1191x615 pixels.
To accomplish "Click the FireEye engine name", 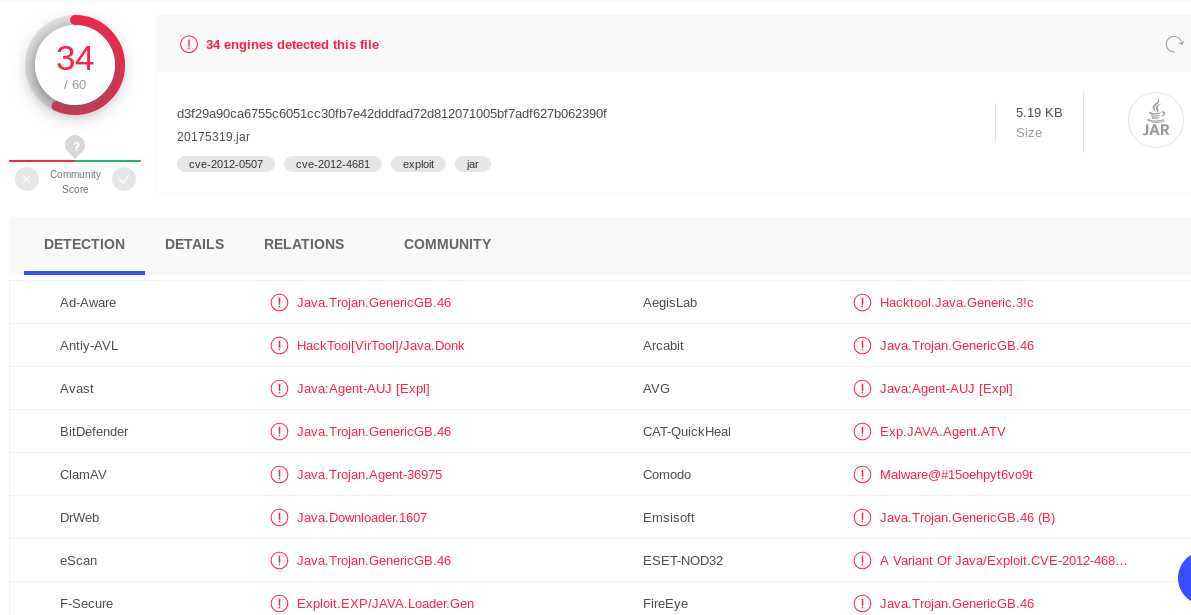I will click(665, 604).
